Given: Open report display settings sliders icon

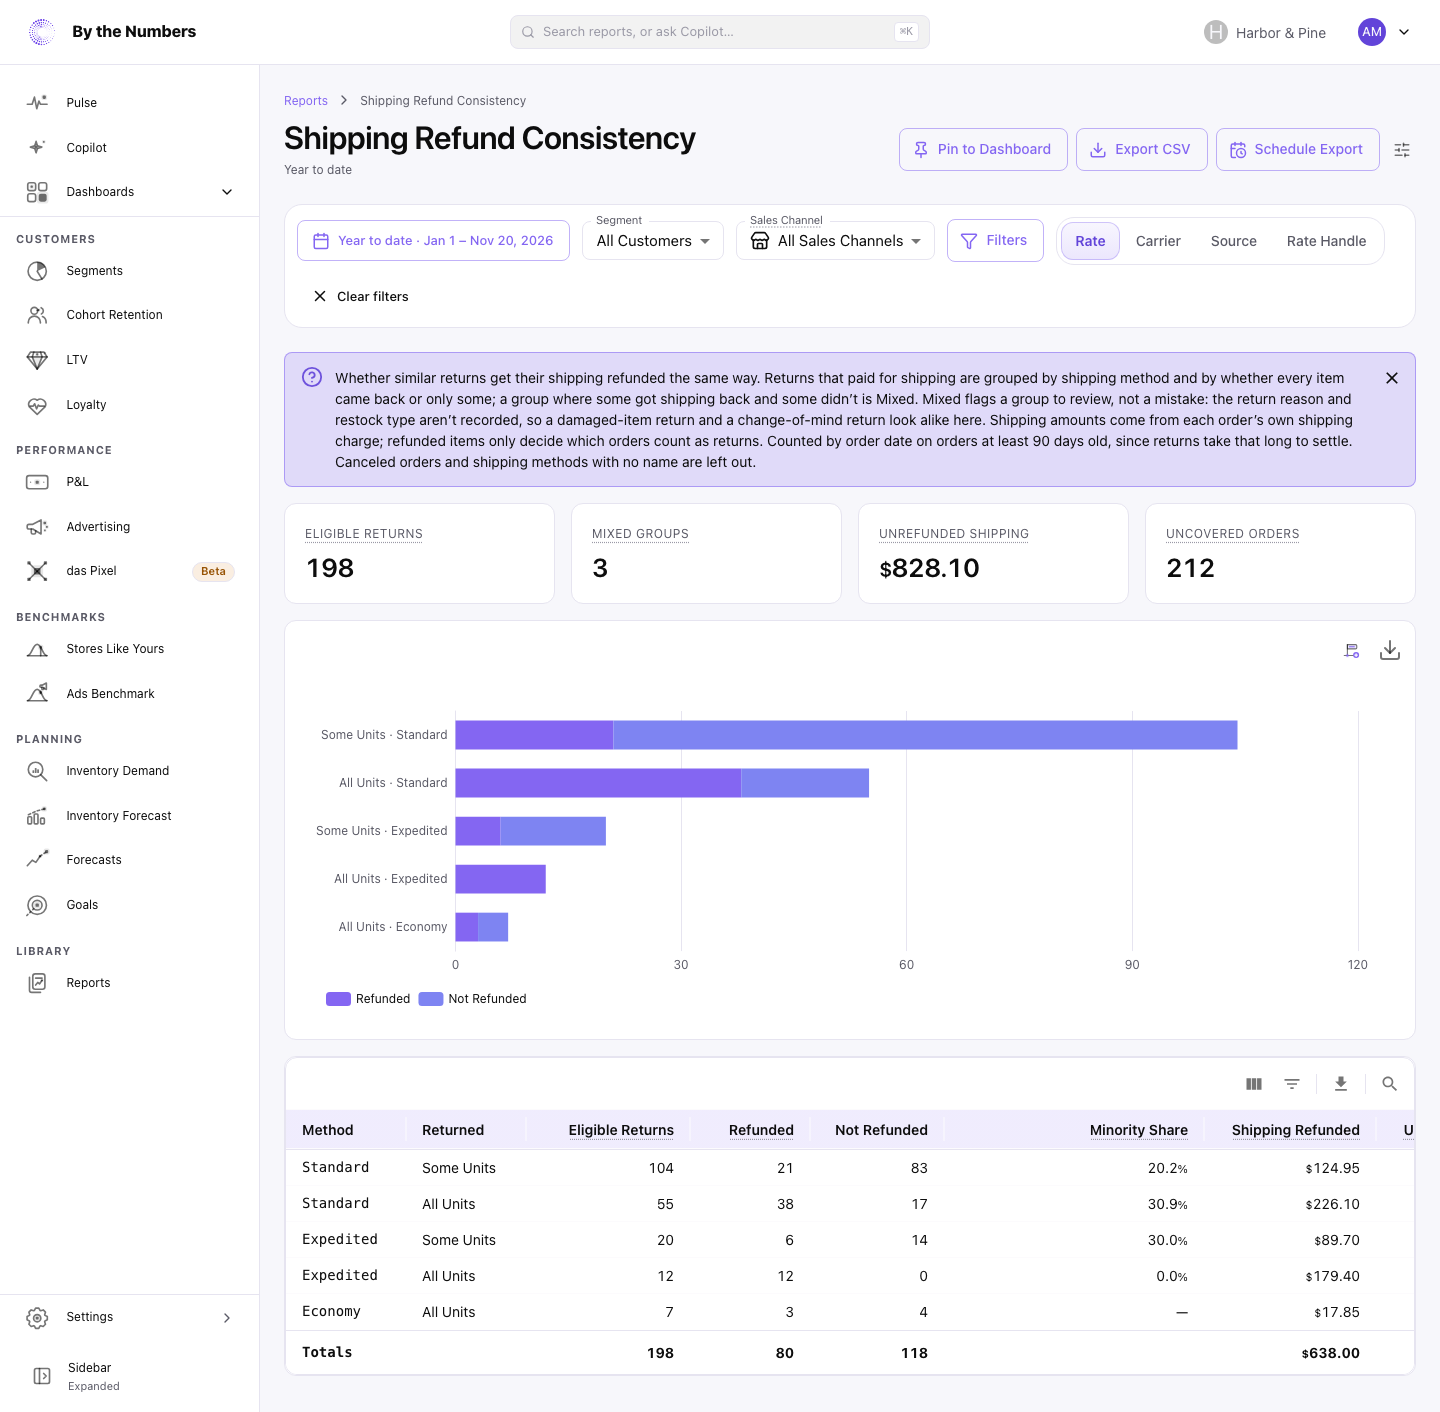Looking at the screenshot, I should click(x=1402, y=150).
